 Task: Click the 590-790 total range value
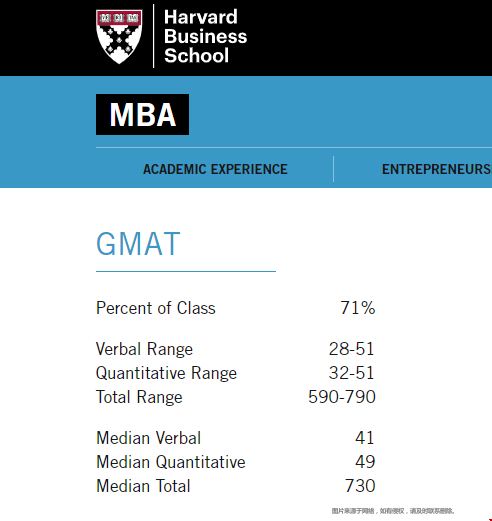coord(342,397)
